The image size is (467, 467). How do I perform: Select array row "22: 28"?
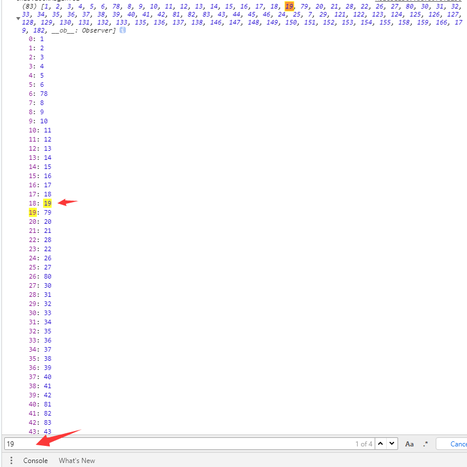click(x=40, y=240)
